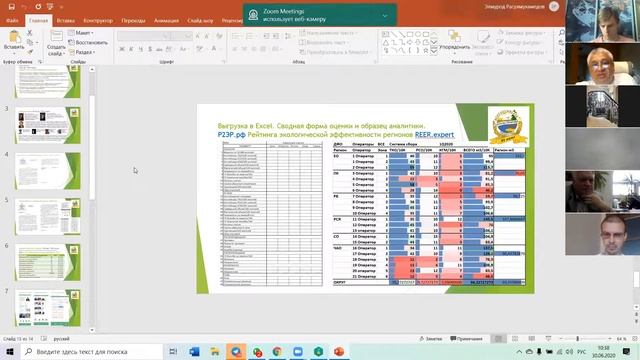The width and height of the screenshot is (640, 360).
Task: Switch to slide sorter view
Action: point(515,339)
